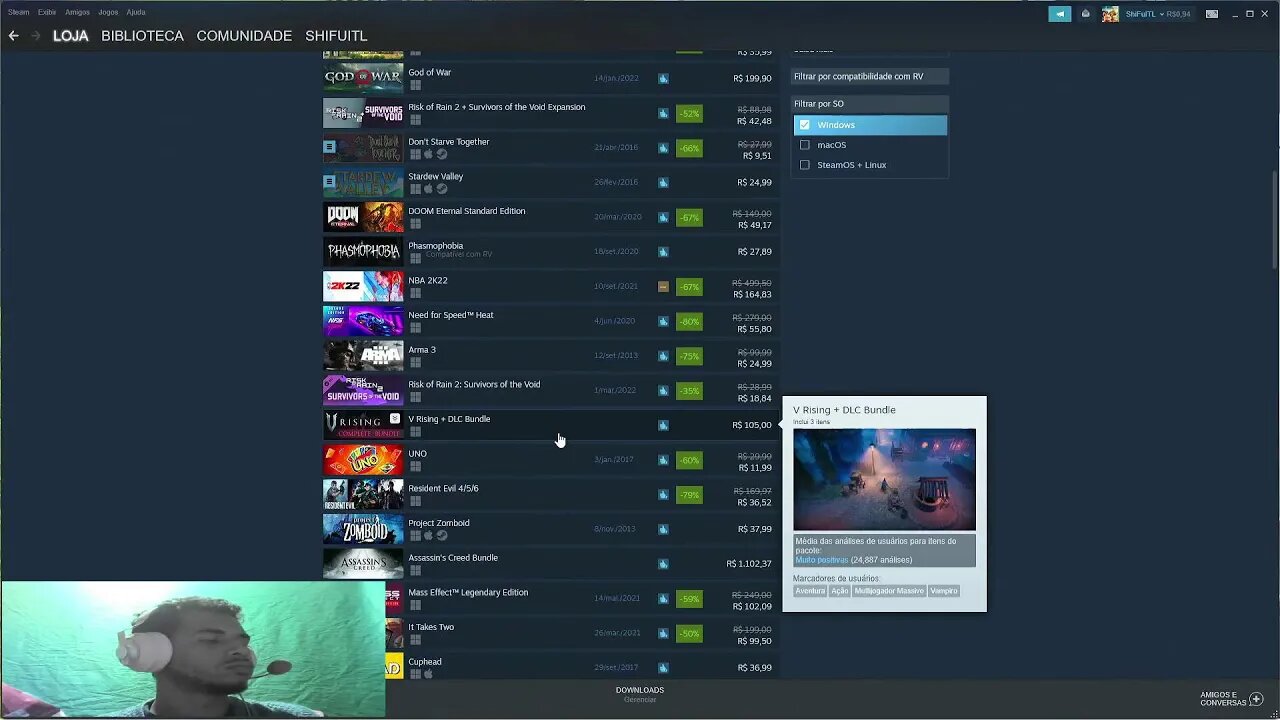This screenshot has height=720, width=1280.
Task: Open the God of War store listing
Action: (550, 78)
